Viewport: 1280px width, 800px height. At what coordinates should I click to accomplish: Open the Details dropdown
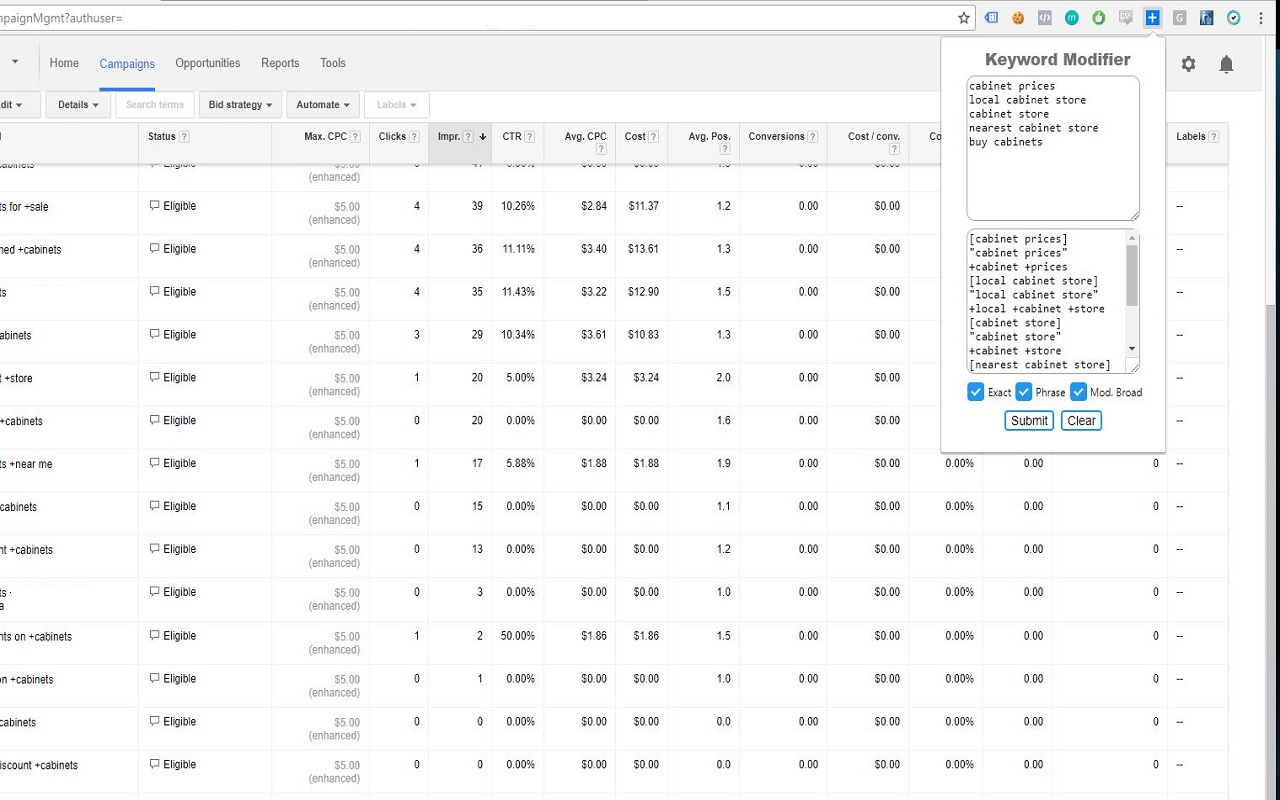(77, 104)
